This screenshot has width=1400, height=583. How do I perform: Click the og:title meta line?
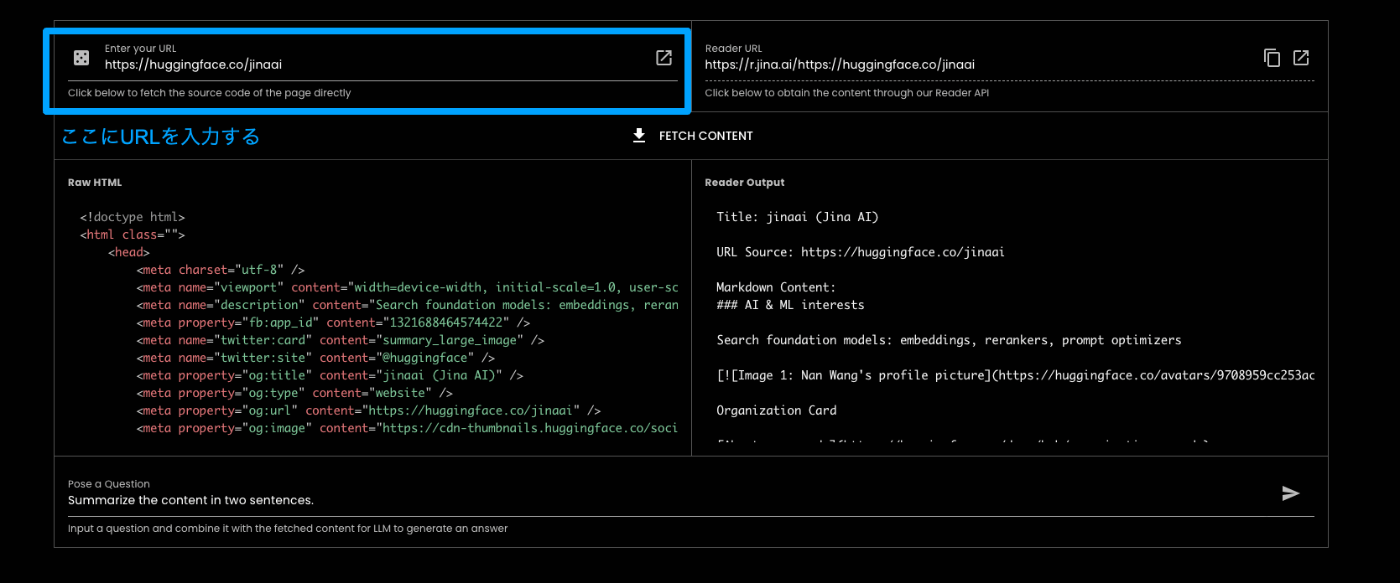tap(330, 376)
